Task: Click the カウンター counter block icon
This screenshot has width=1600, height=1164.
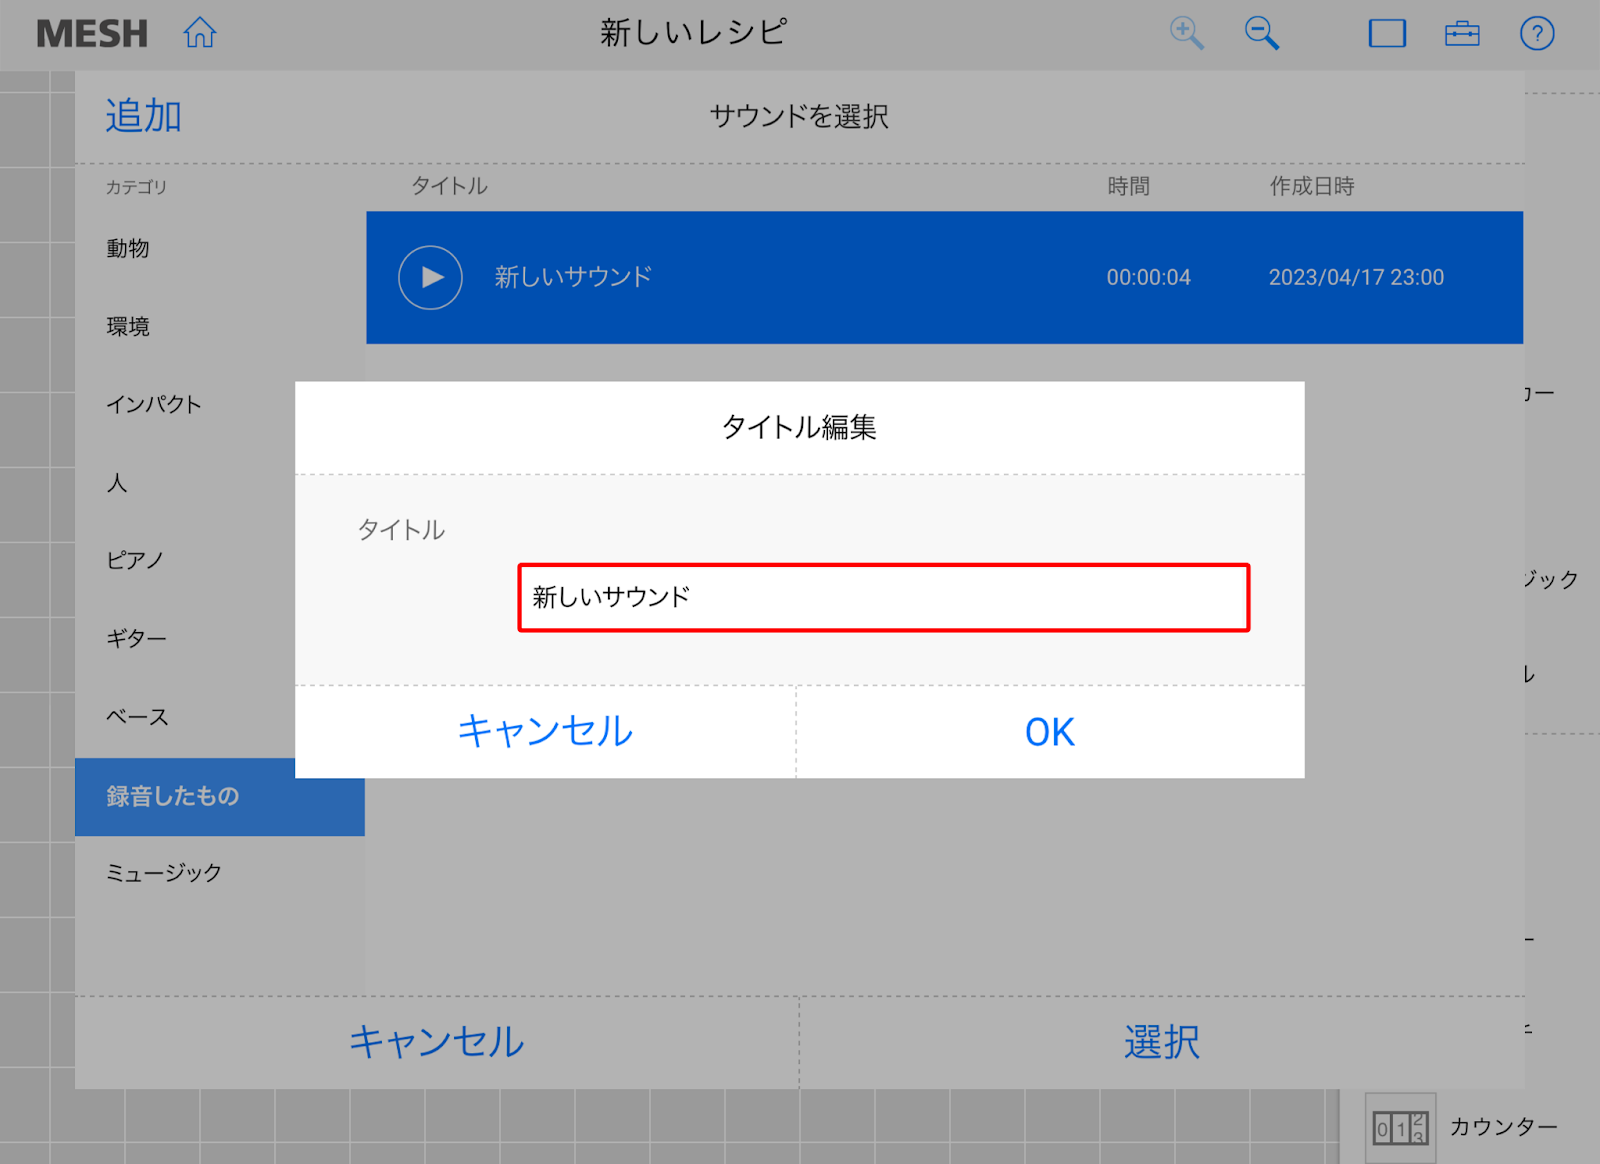Action: [x=1400, y=1127]
